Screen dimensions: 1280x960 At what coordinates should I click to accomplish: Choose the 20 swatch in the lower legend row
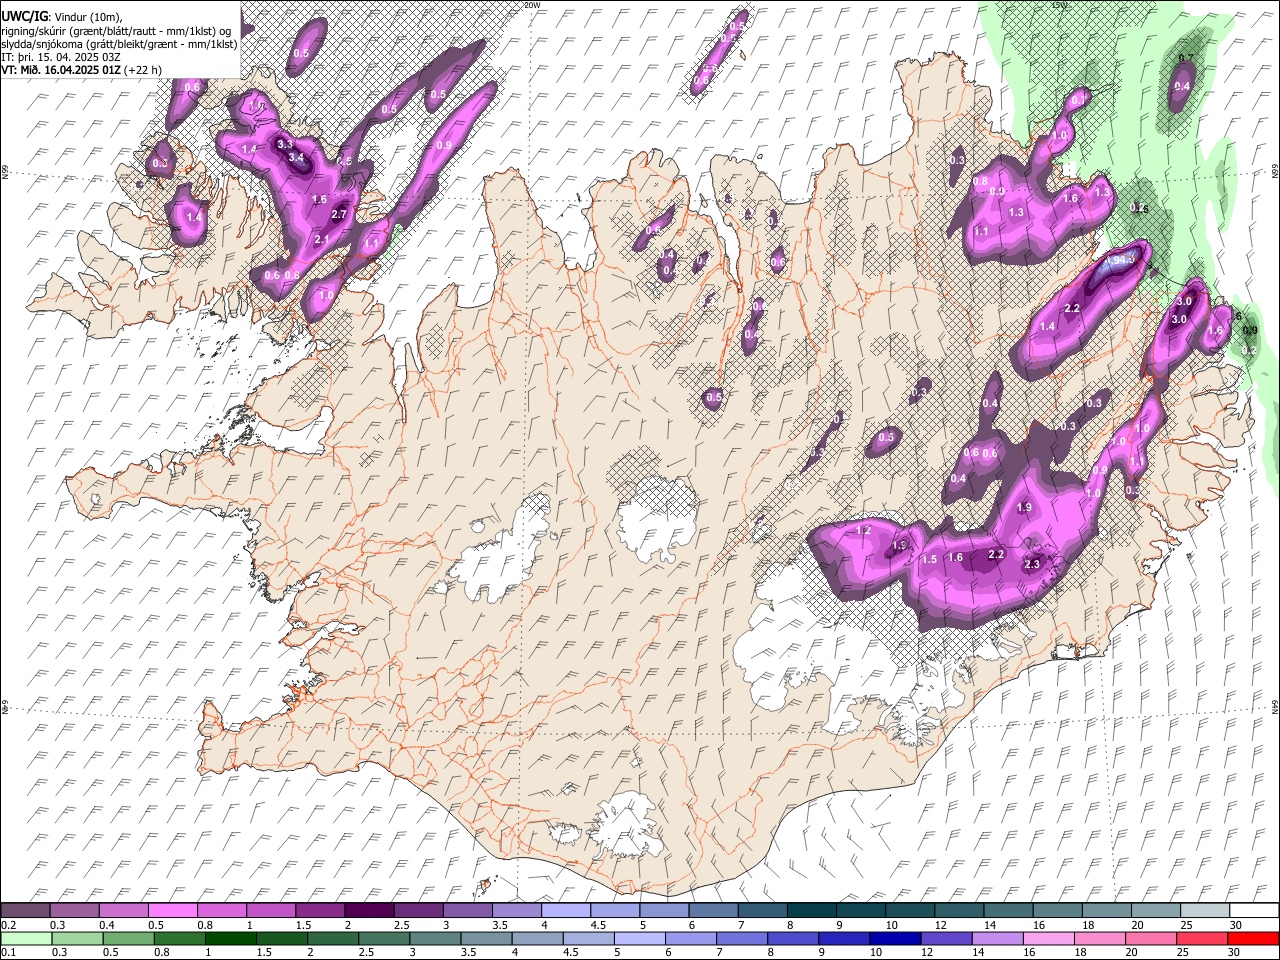tap(1150, 938)
